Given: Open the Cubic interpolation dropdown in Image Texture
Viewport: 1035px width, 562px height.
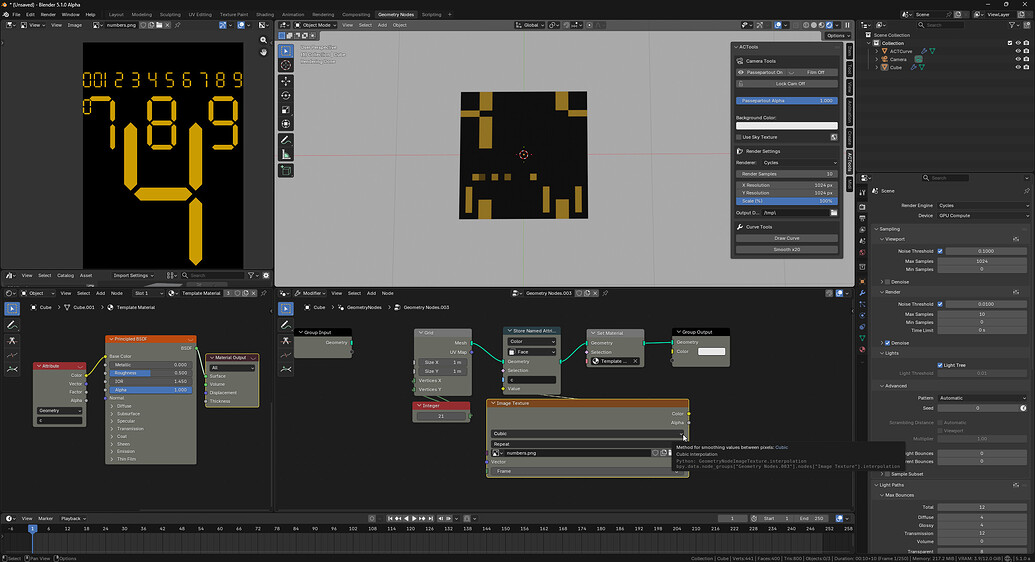Looking at the screenshot, I should point(587,434).
